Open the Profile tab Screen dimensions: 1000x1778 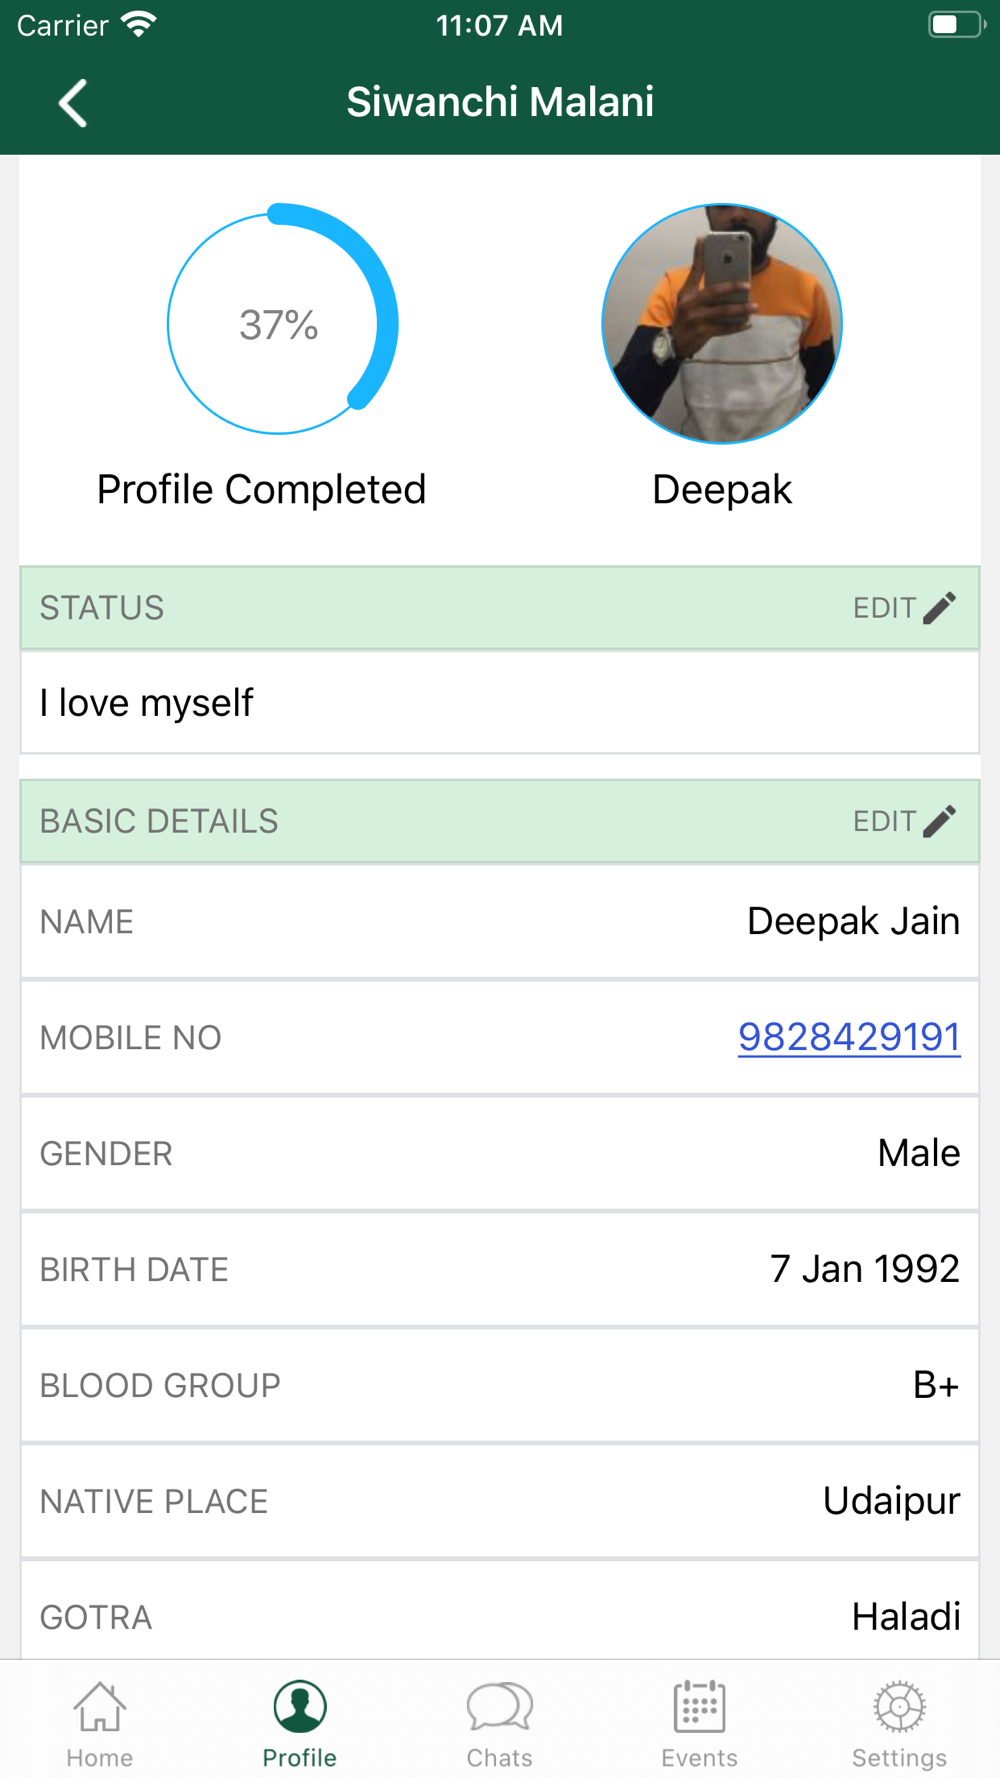pos(299,1722)
